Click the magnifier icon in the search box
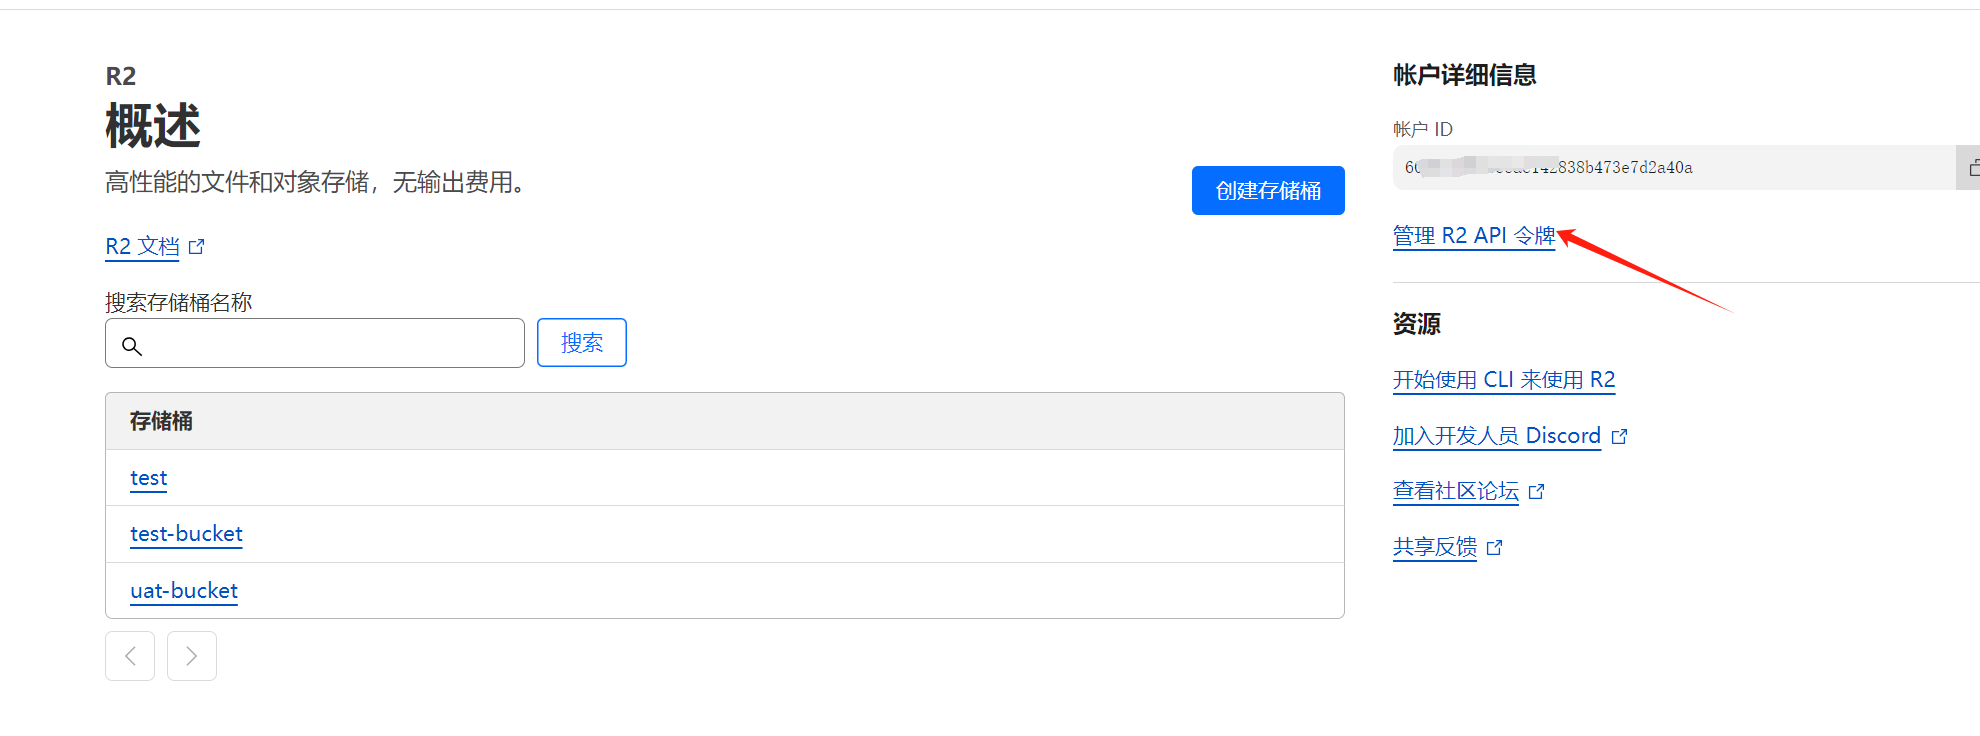 pos(132,346)
